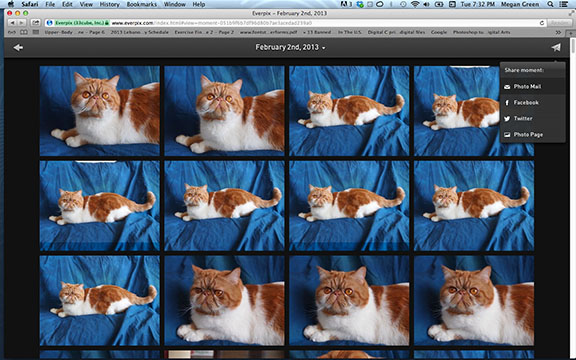Click Safari's share toolbar button

click(x=36, y=23)
